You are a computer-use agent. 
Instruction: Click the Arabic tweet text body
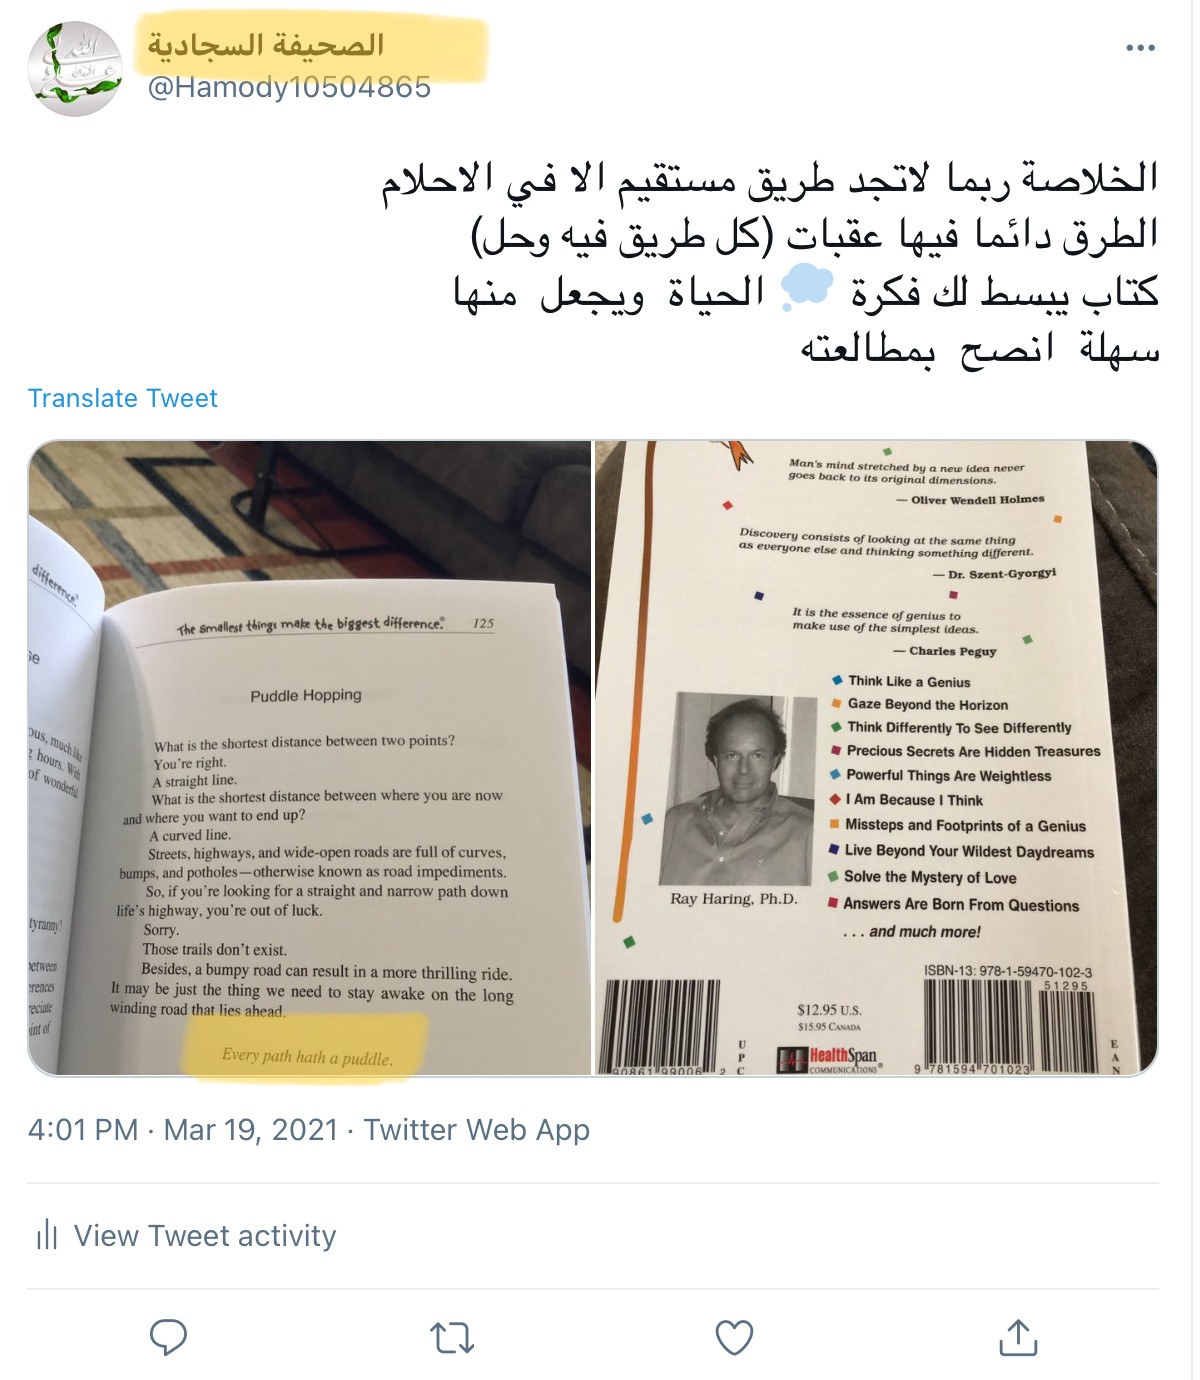point(769,263)
